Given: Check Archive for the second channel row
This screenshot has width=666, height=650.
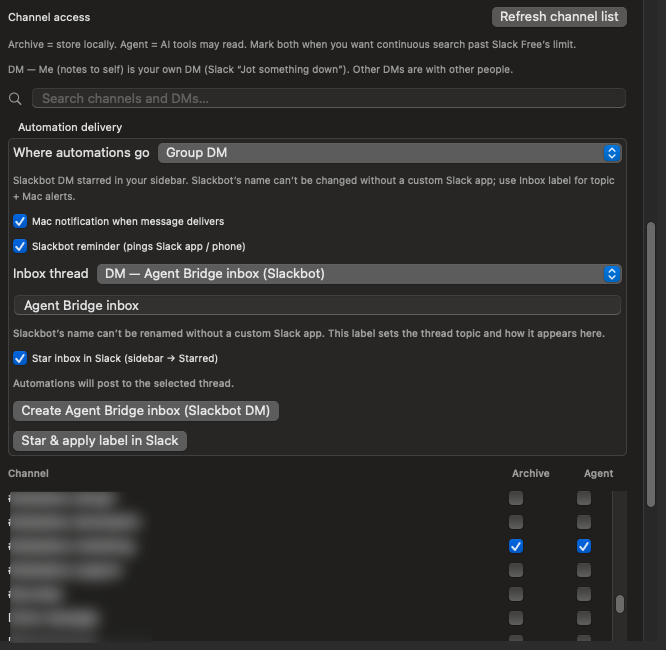Looking at the screenshot, I should click(516, 522).
